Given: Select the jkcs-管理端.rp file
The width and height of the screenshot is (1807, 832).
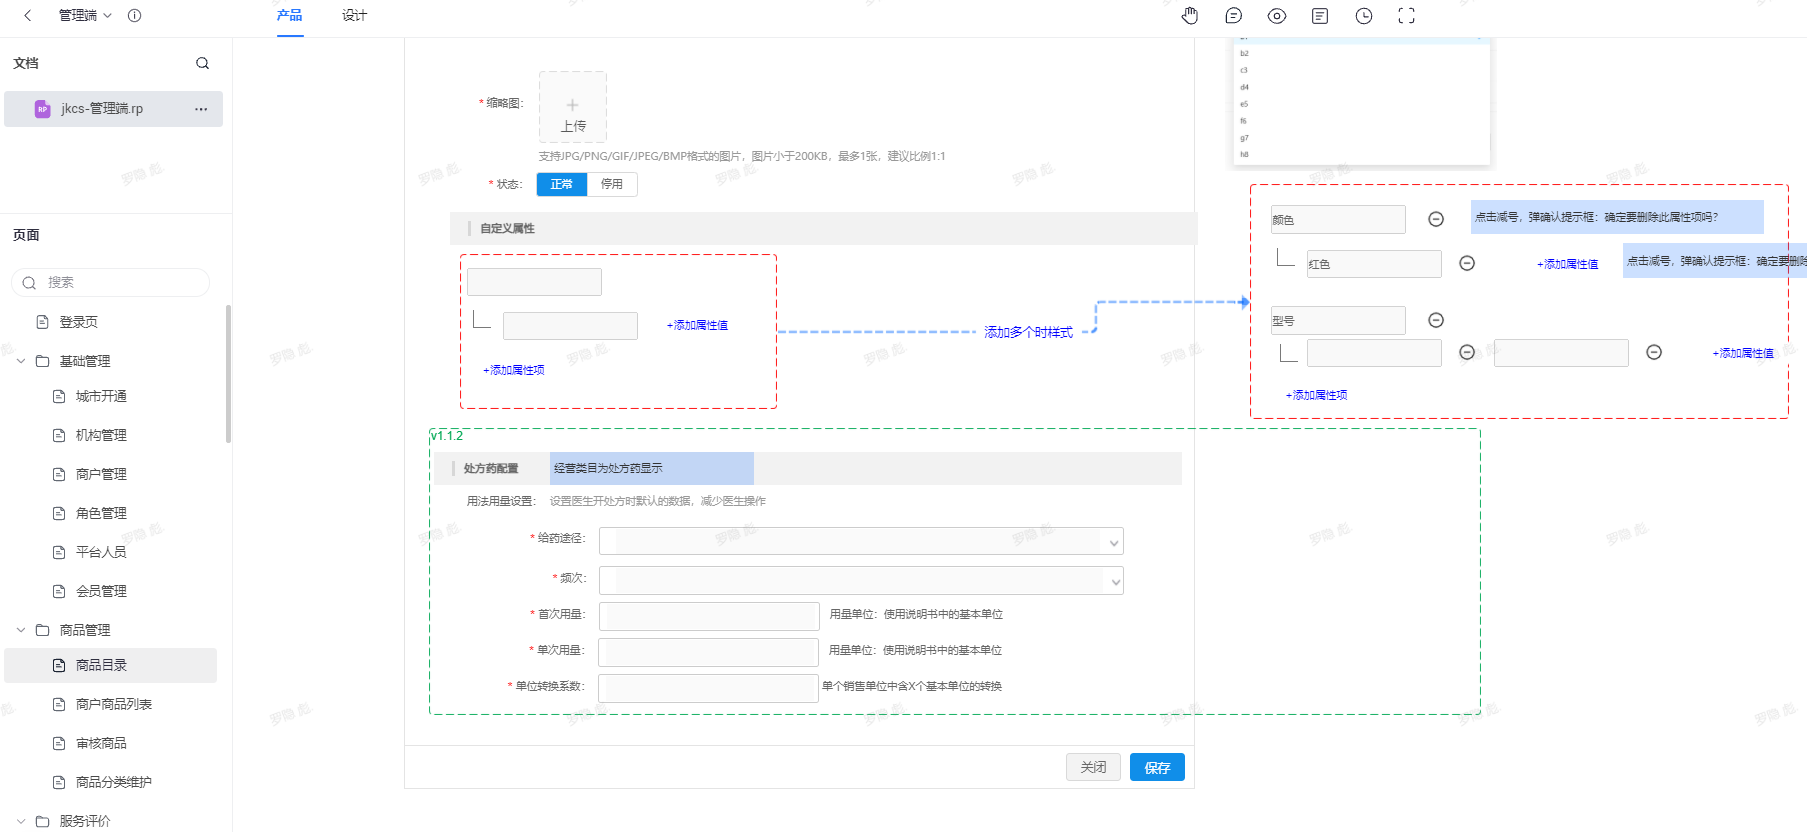Looking at the screenshot, I should (113, 108).
